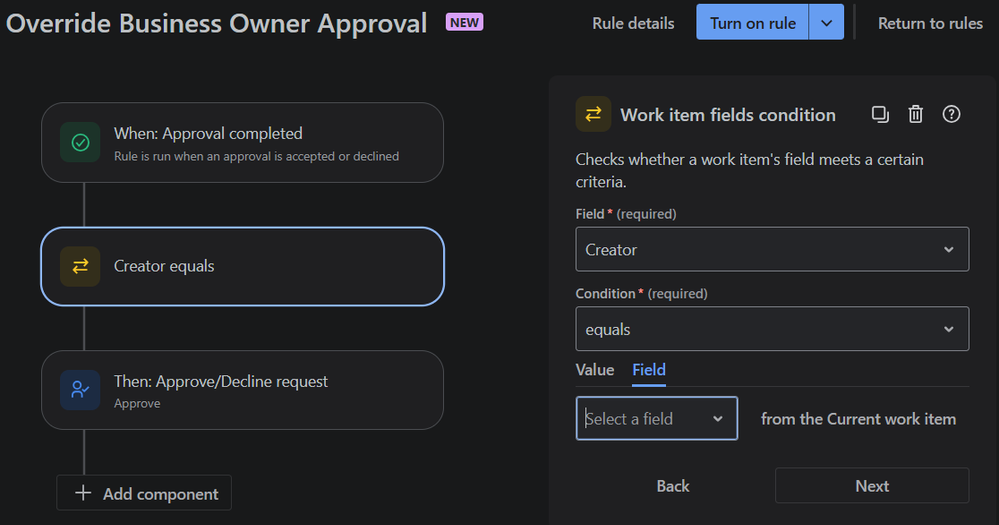Open the Select a field dropdown
This screenshot has width=999, height=525.
click(656, 419)
